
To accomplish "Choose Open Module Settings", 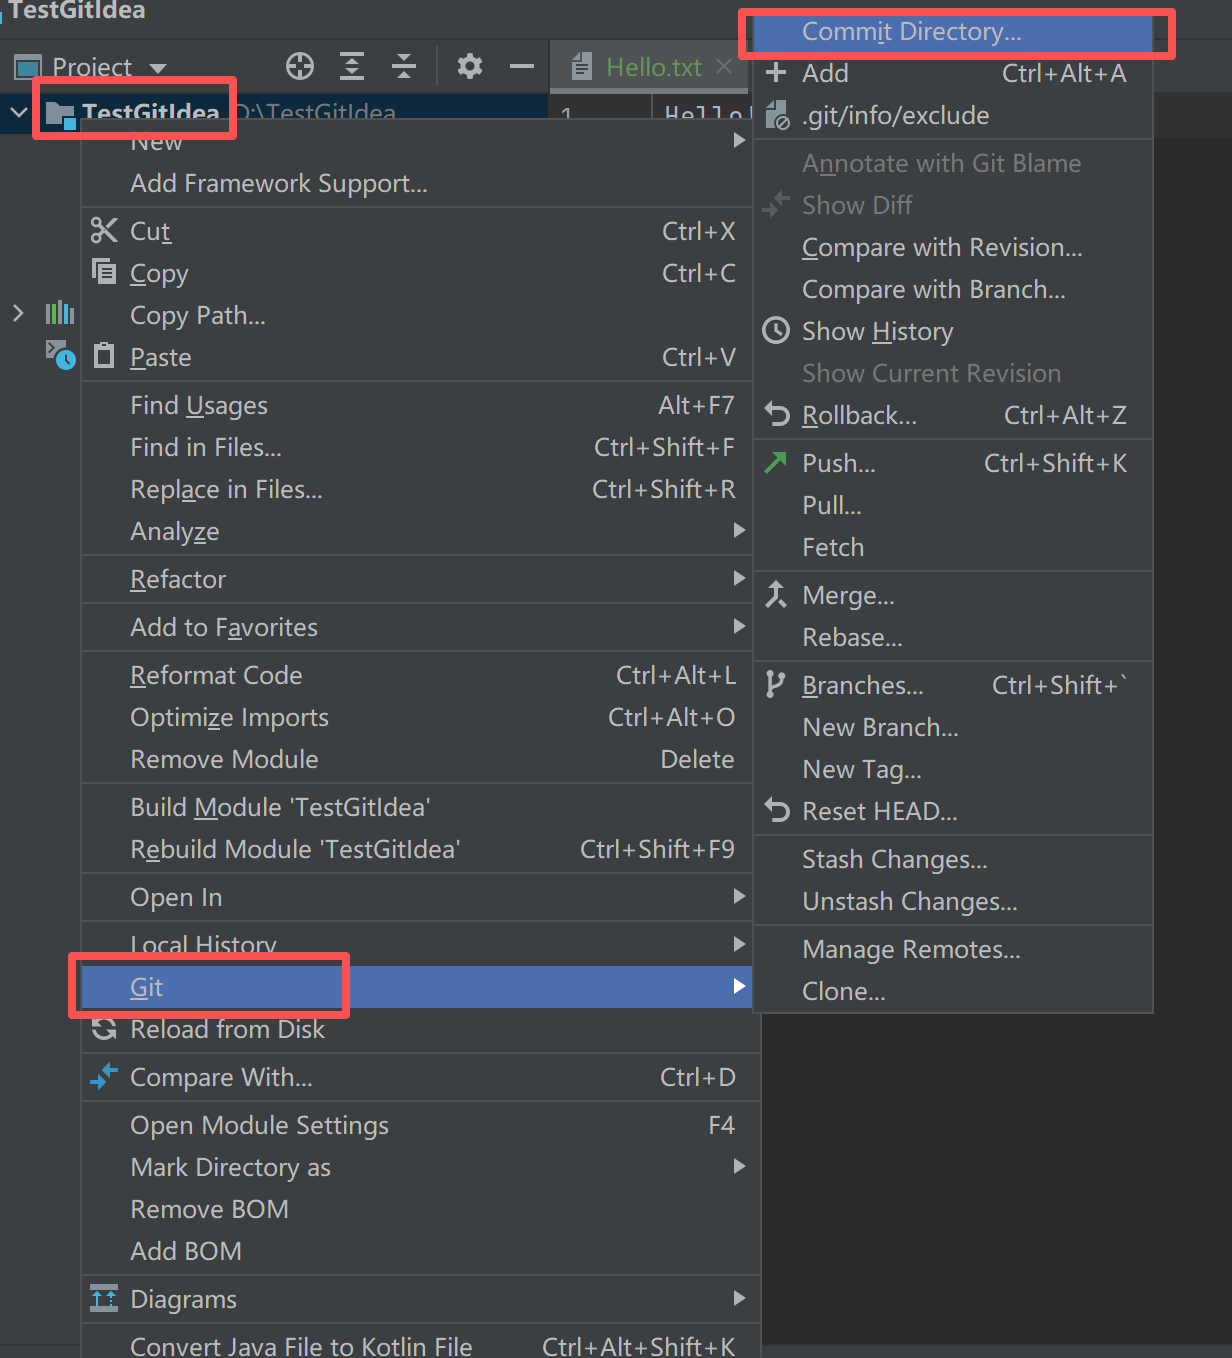I will coord(420,1125).
